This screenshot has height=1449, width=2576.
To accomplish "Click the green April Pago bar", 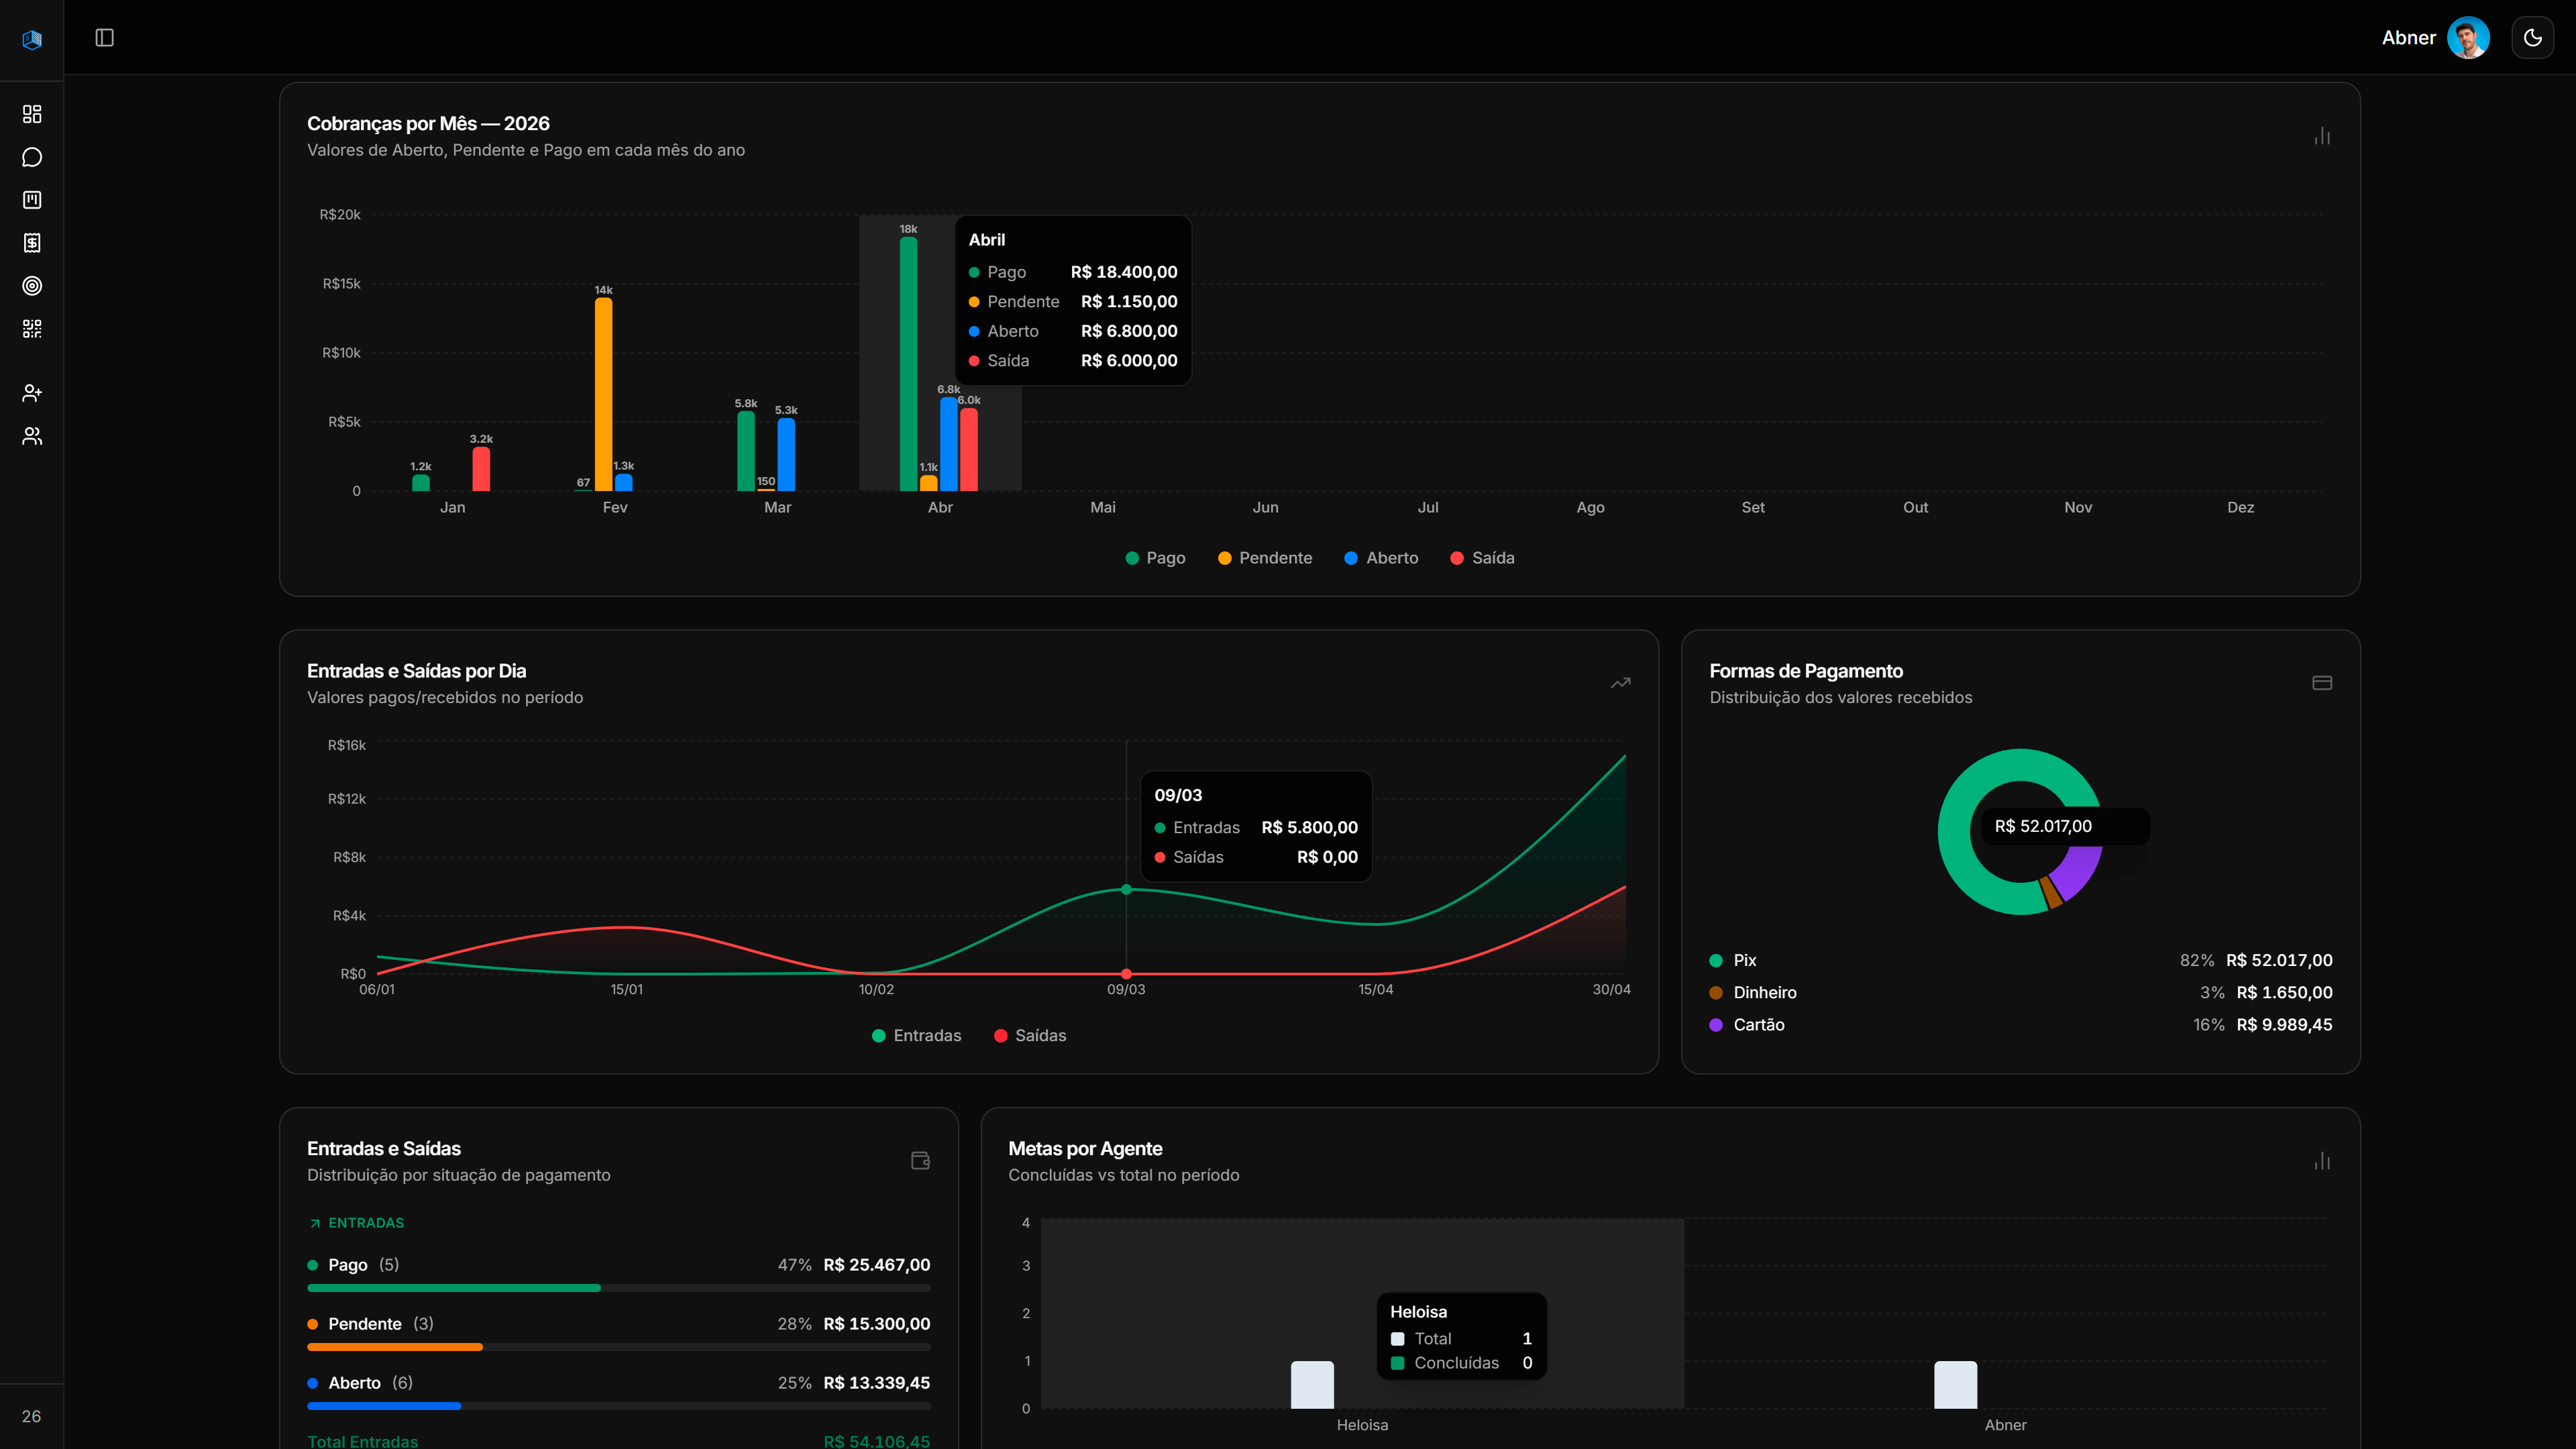I will coord(908,364).
